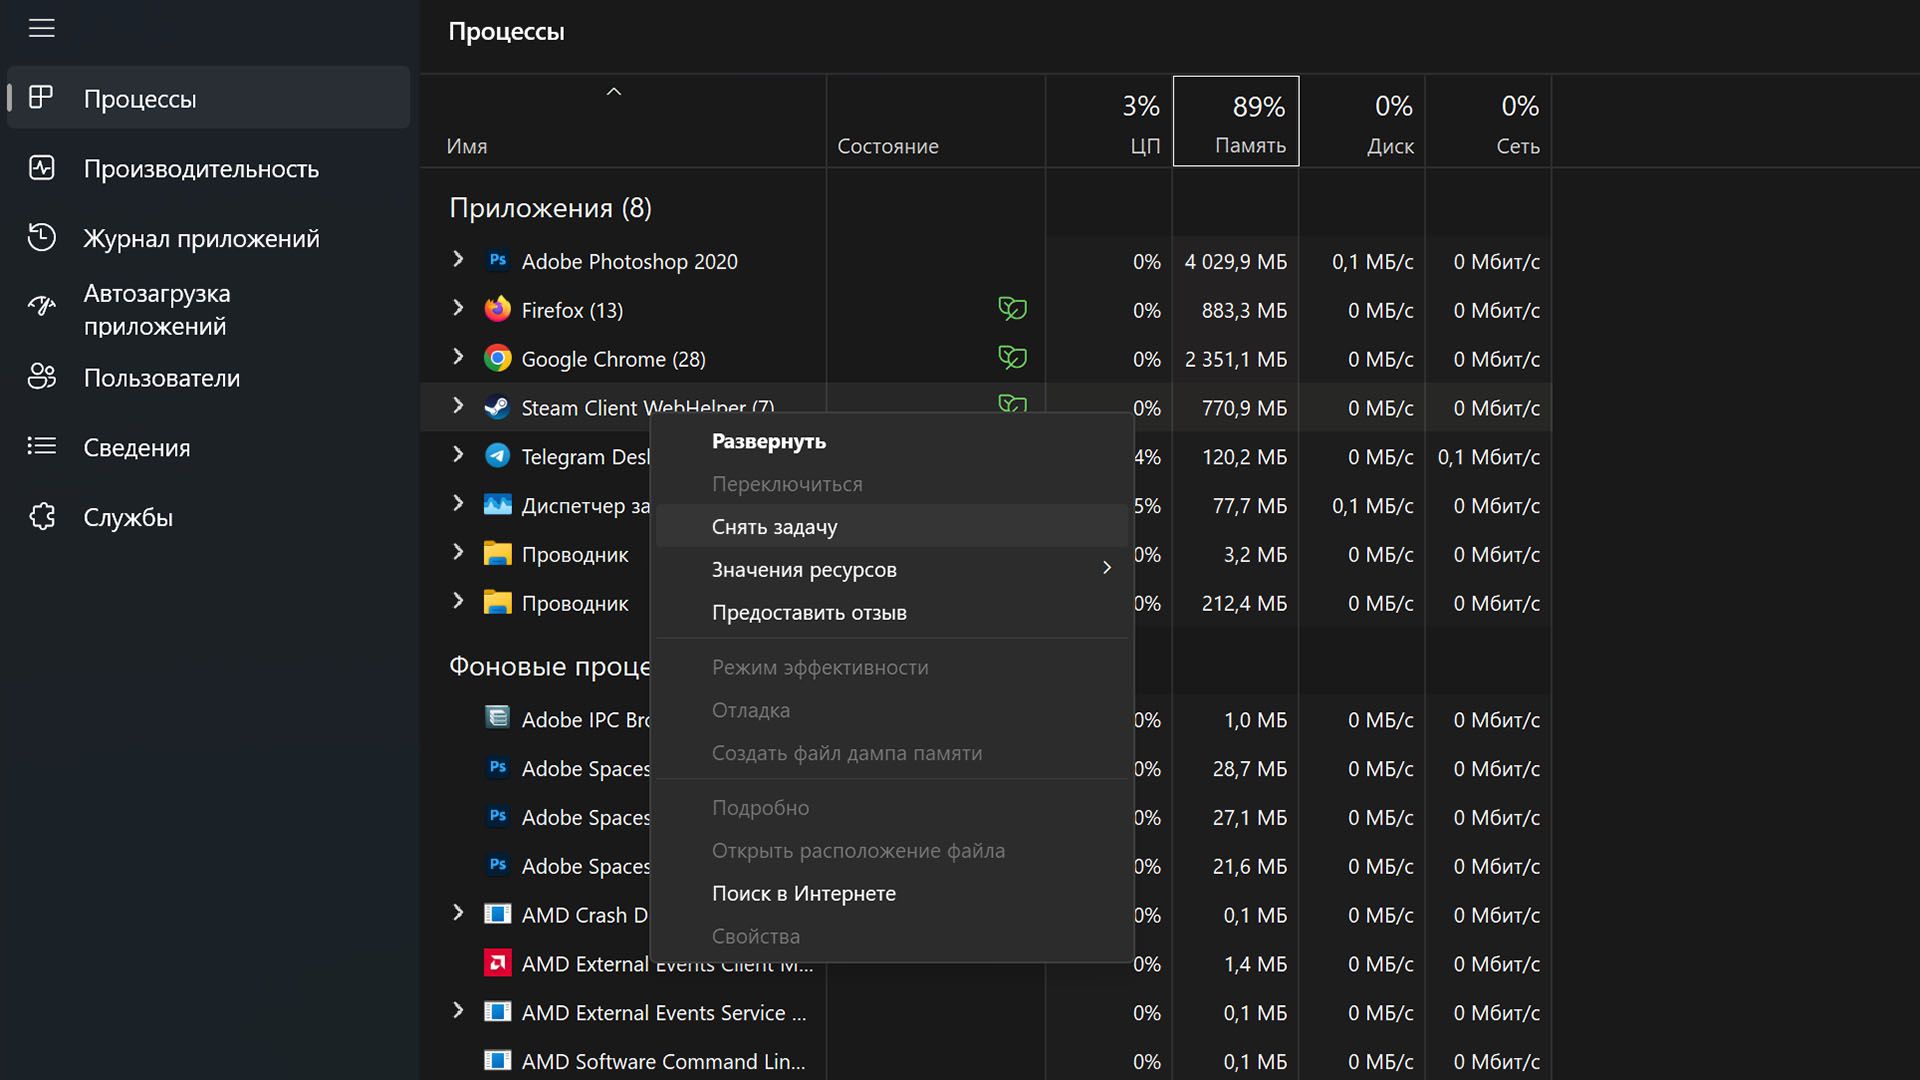Click the hamburger navigation menu icon
The height and width of the screenshot is (1080, 1920).
41,28
